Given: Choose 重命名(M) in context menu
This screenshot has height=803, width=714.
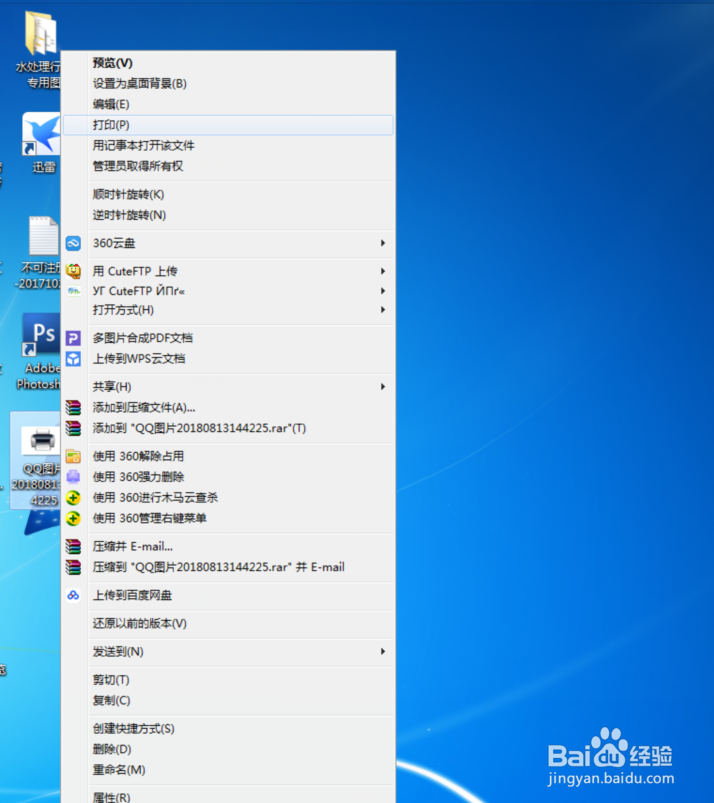Looking at the screenshot, I should (228, 770).
